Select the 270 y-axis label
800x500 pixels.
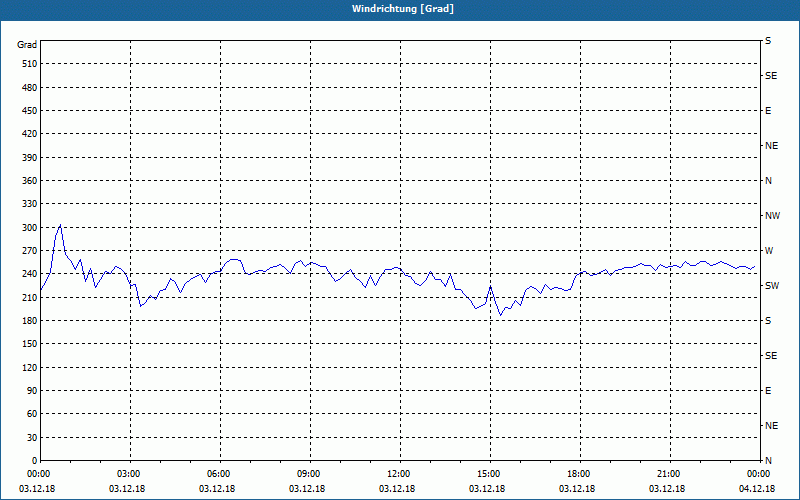tap(30, 251)
